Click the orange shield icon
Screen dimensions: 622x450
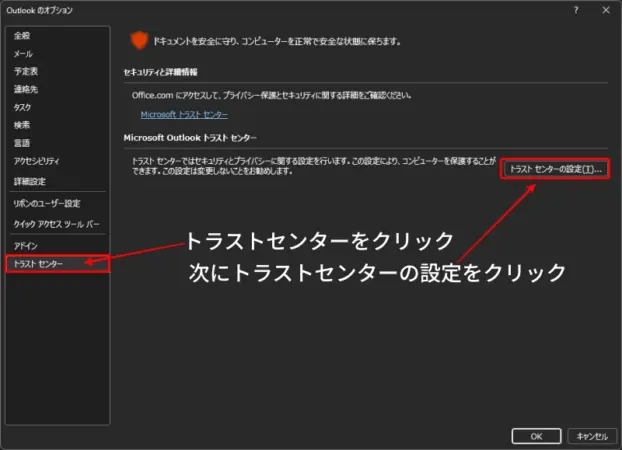coord(139,40)
